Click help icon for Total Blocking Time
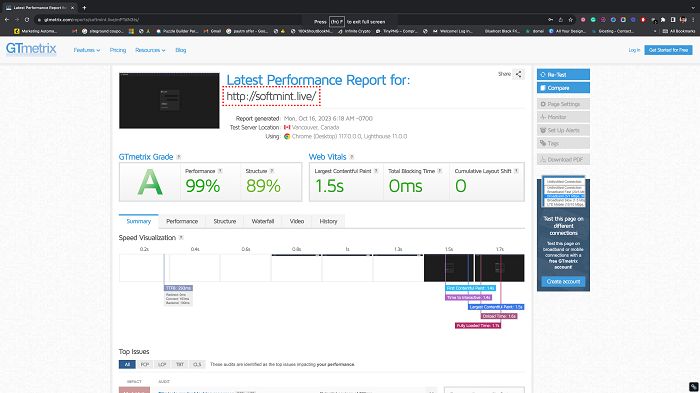The height and width of the screenshot is (393, 700). tap(440, 171)
